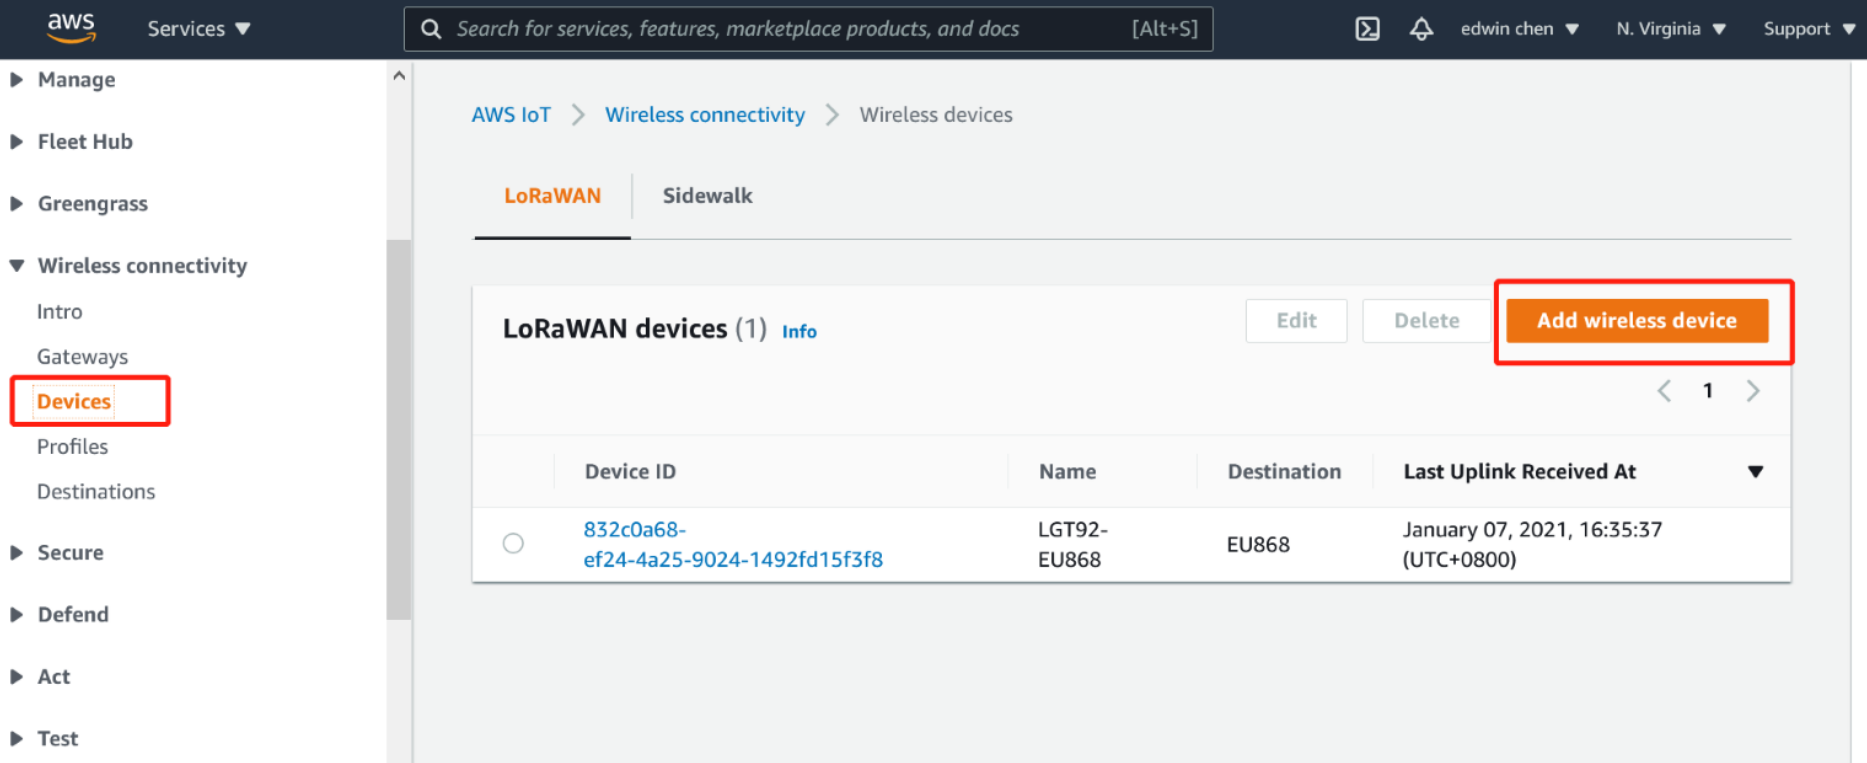Launch the CloudShell terminal icon
This screenshot has height=763, width=1867.
point(1367,29)
